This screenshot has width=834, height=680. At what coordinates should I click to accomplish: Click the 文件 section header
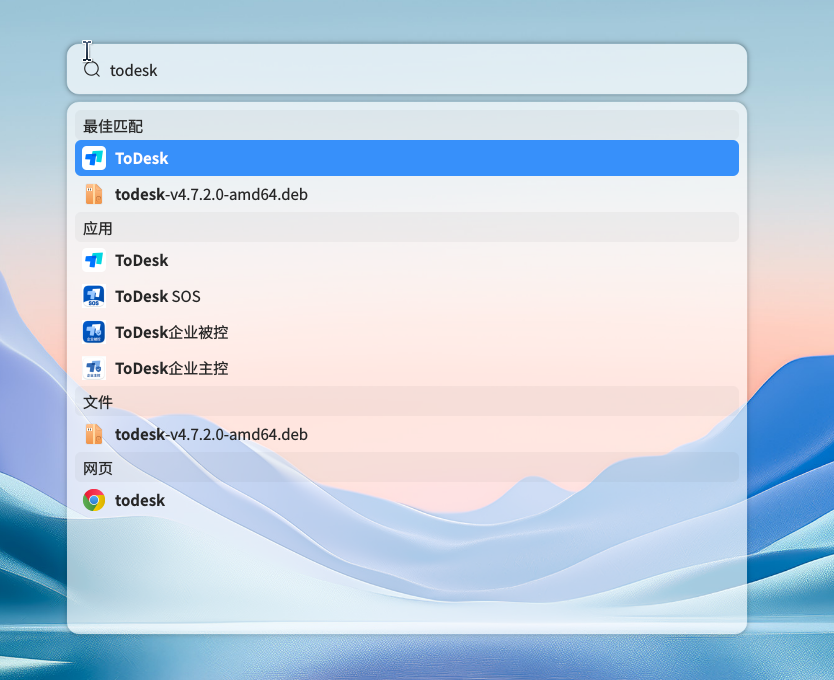(x=98, y=402)
